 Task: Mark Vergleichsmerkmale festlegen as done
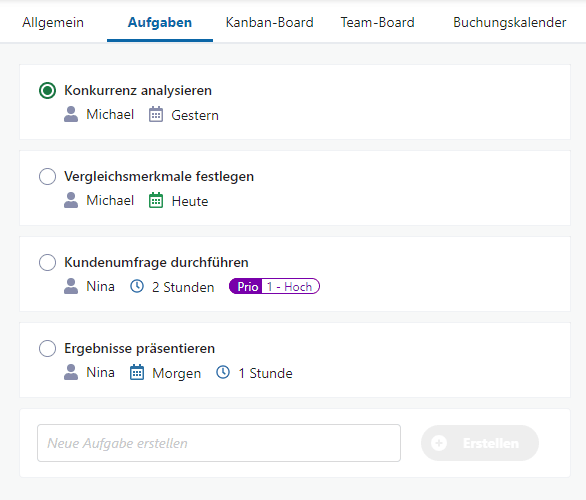pos(47,176)
